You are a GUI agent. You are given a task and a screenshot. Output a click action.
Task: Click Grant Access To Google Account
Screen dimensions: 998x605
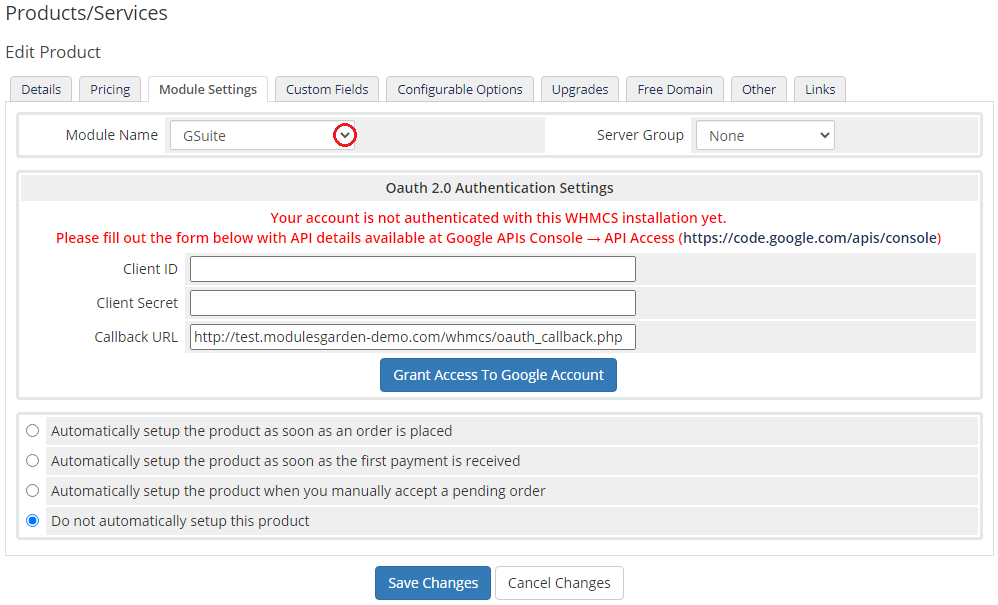498,375
